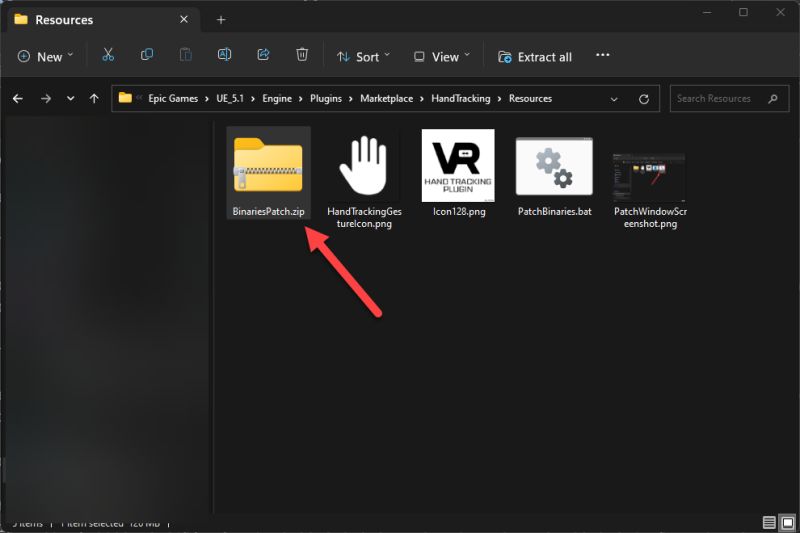
Task: Click the Resources tab folder icon
Action: [x=21, y=19]
